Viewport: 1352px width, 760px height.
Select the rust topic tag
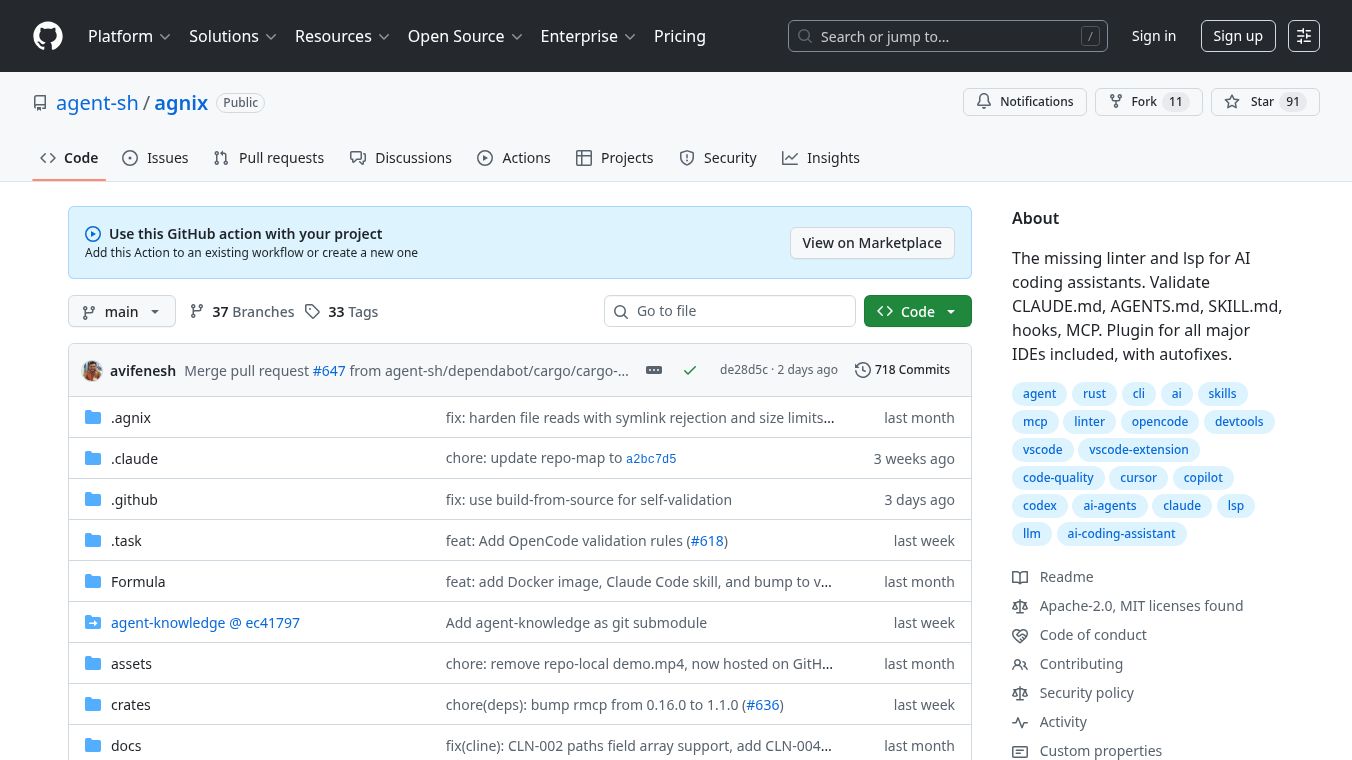pyautogui.click(x=1094, y=394)
